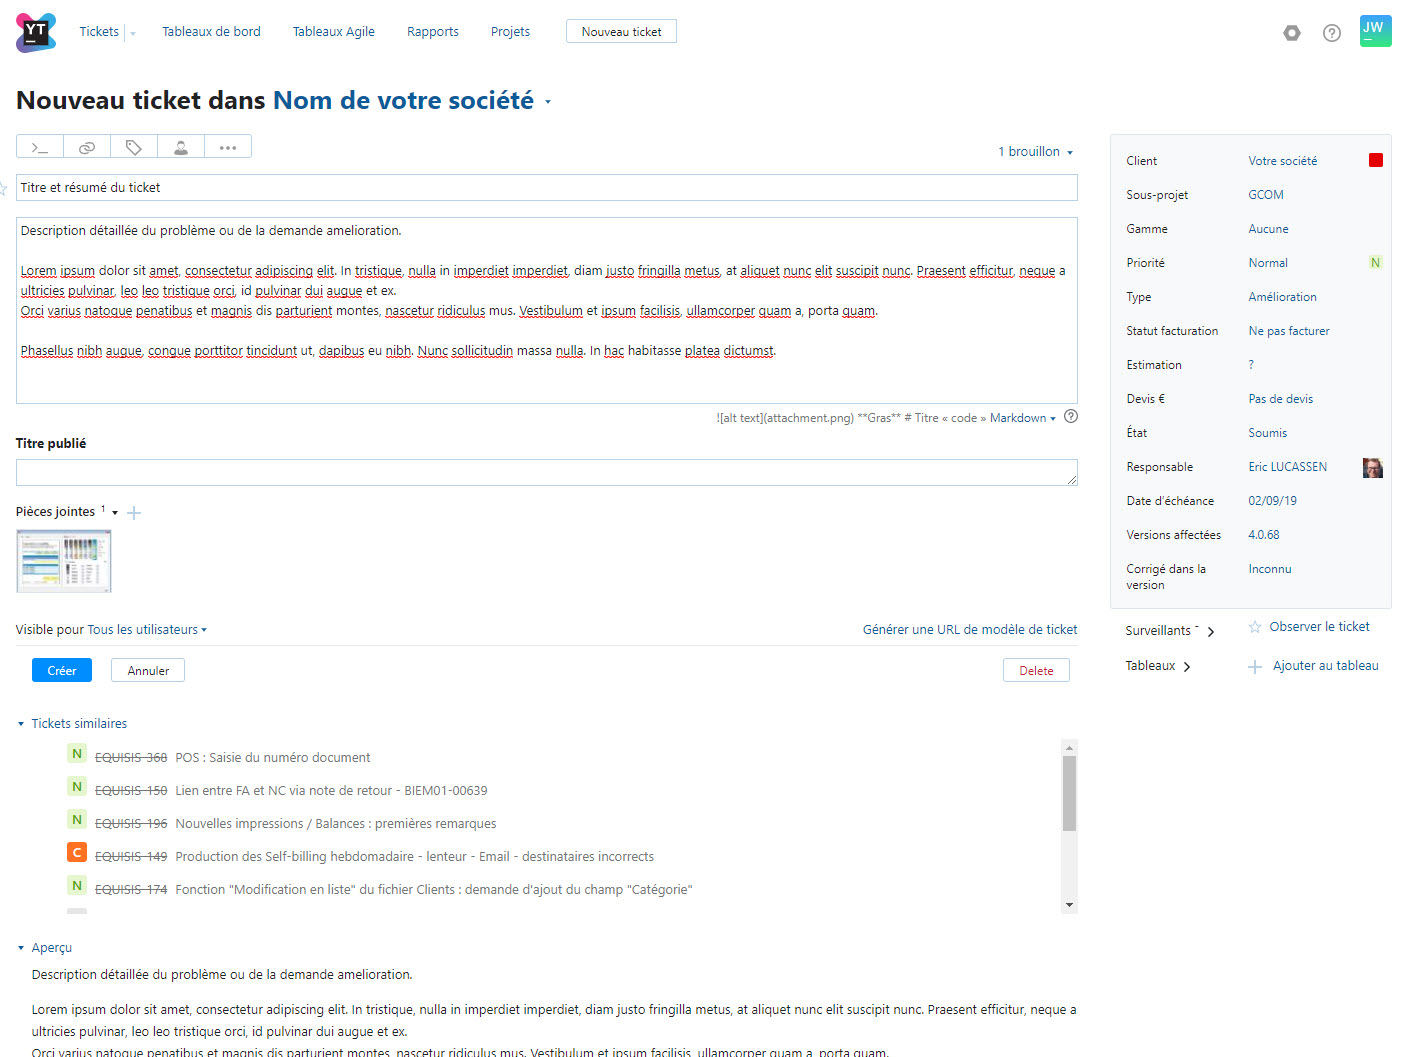
Task: Click Générer une URL de modèle link
Action: click(x=969, y=630)
